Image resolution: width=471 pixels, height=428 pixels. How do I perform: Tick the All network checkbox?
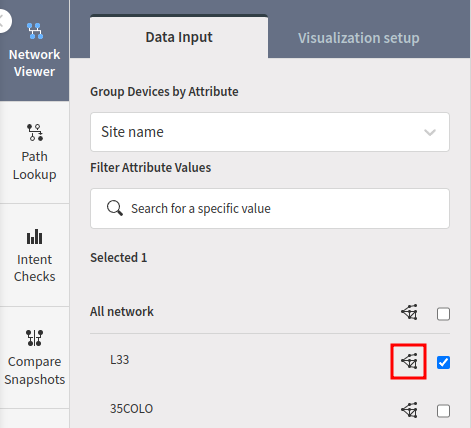(x=443, y=314)
